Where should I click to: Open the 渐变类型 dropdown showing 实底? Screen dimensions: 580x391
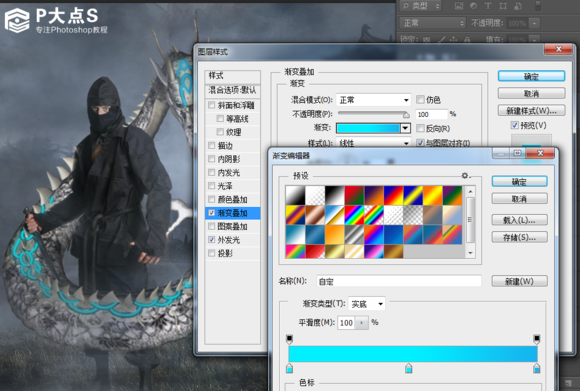367,304
